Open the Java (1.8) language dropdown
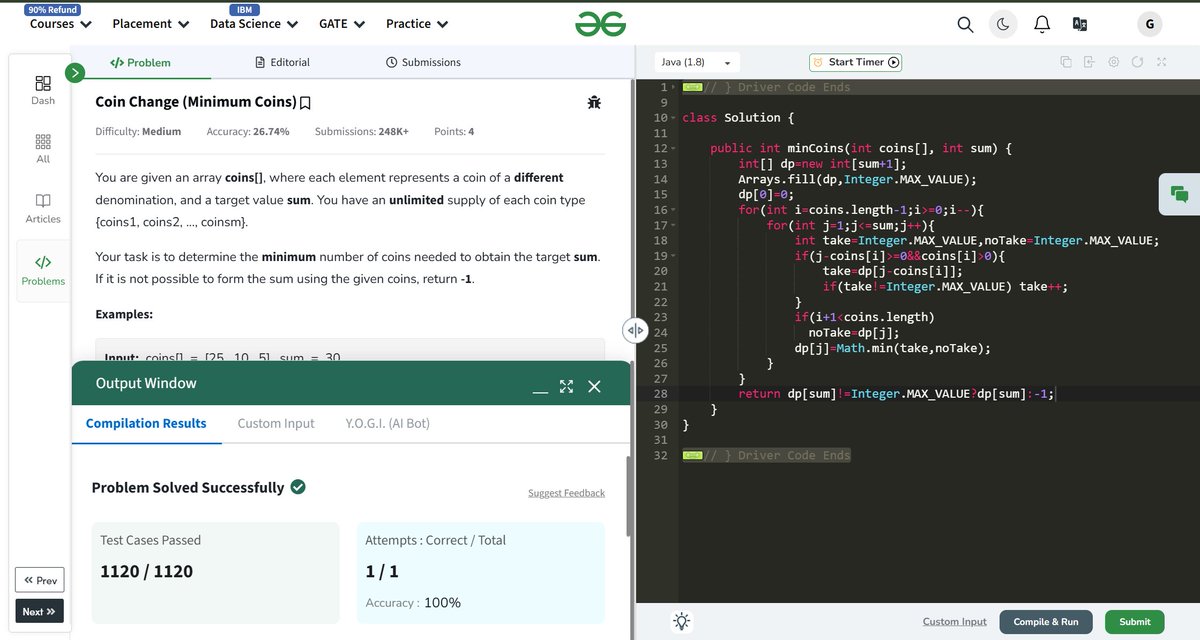1200x640 pixels. click(x=698, y=62)
